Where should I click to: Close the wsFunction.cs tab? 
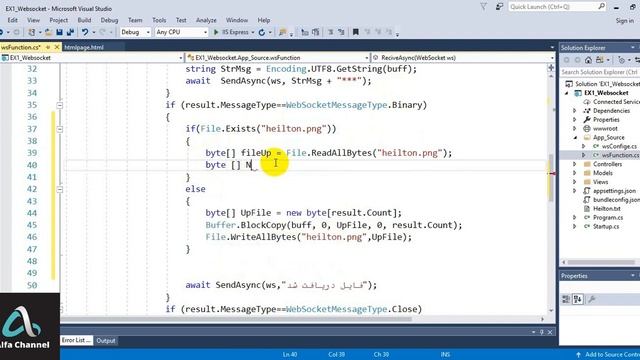coord(57,47)
